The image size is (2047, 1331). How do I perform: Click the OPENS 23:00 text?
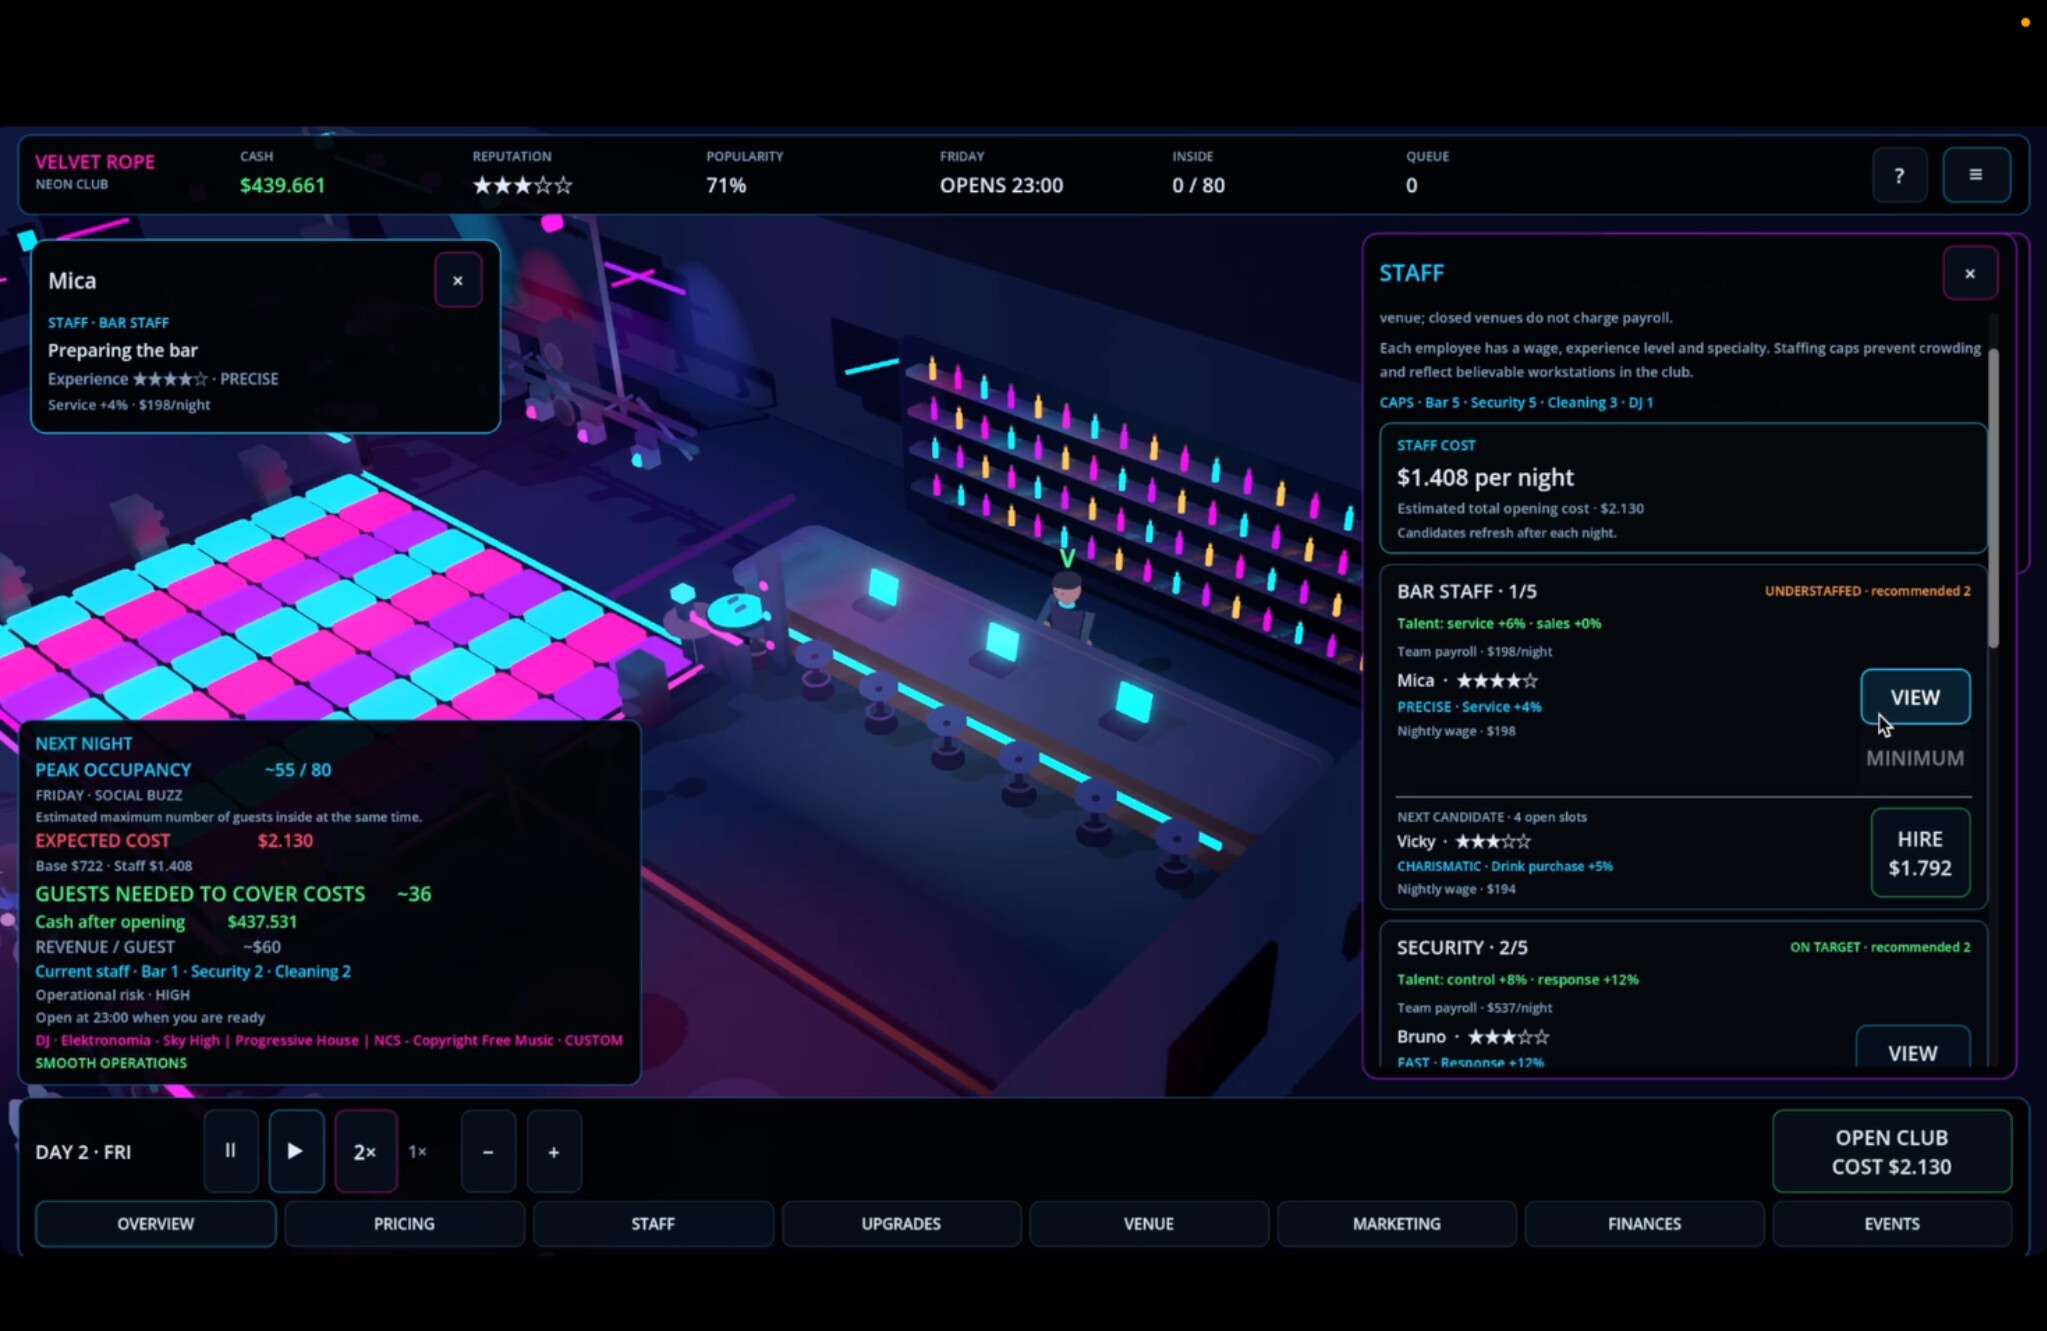point(1001,185)
